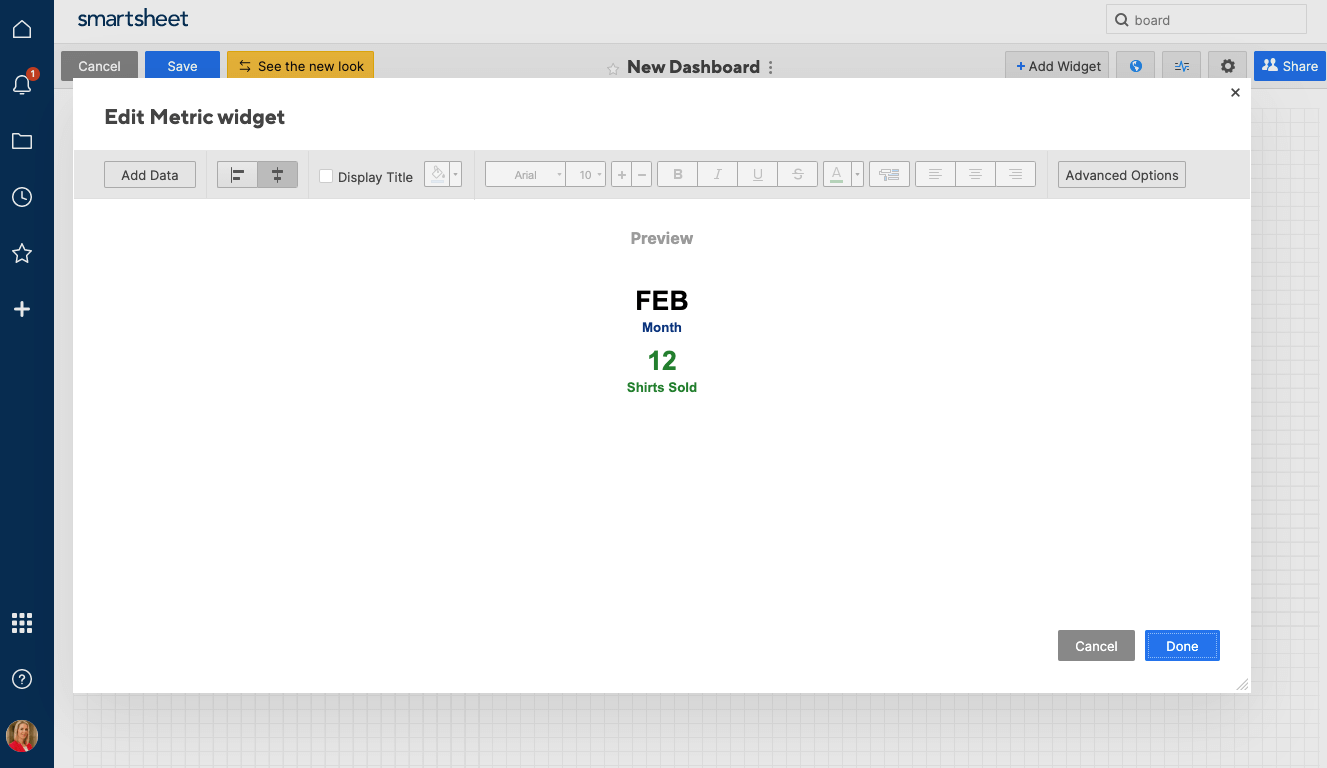Viewport: 1327px width, 768px height.
Task: Open the Arial font dropdown
Action: (x=525, y=175)
